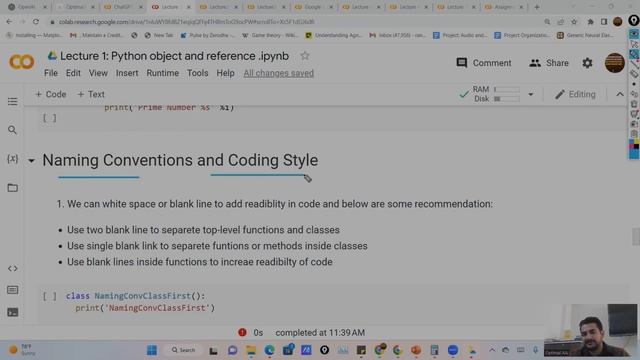
Task: Click the Colab logo
Action: click(x=22, y=62)
